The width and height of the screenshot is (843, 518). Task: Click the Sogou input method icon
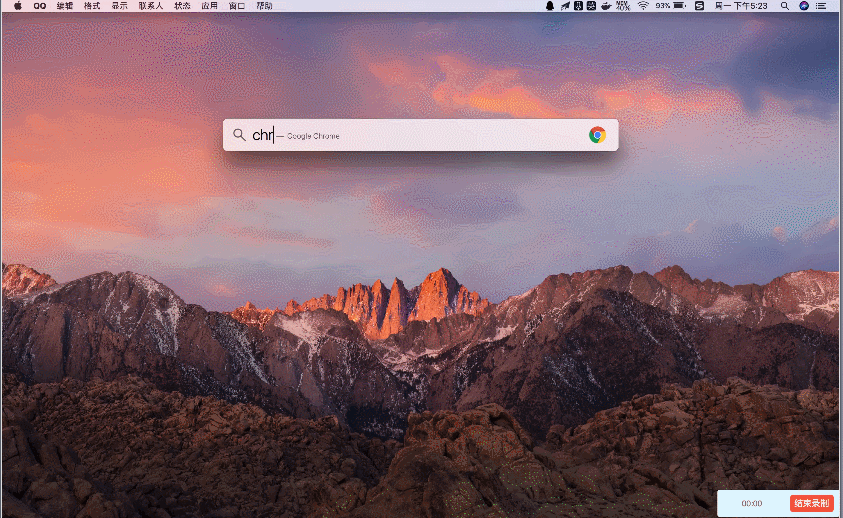699,6
